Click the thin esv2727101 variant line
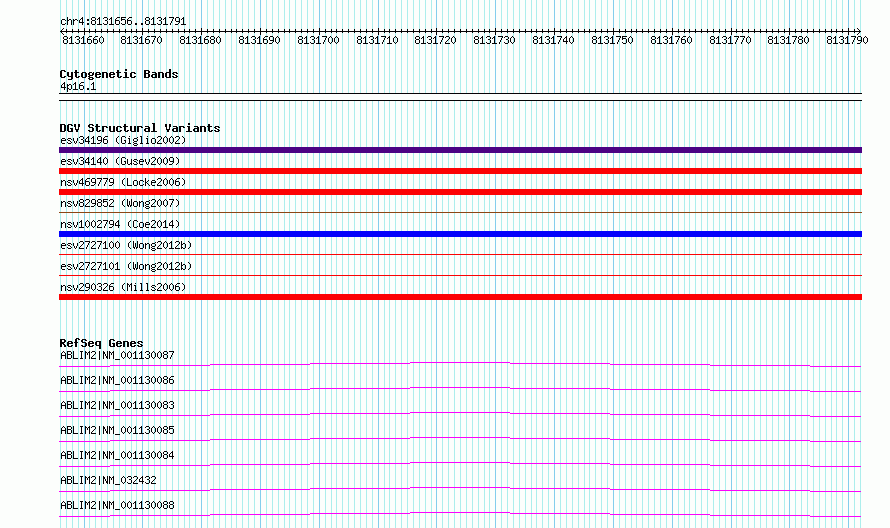 click(x=460, y=275)
